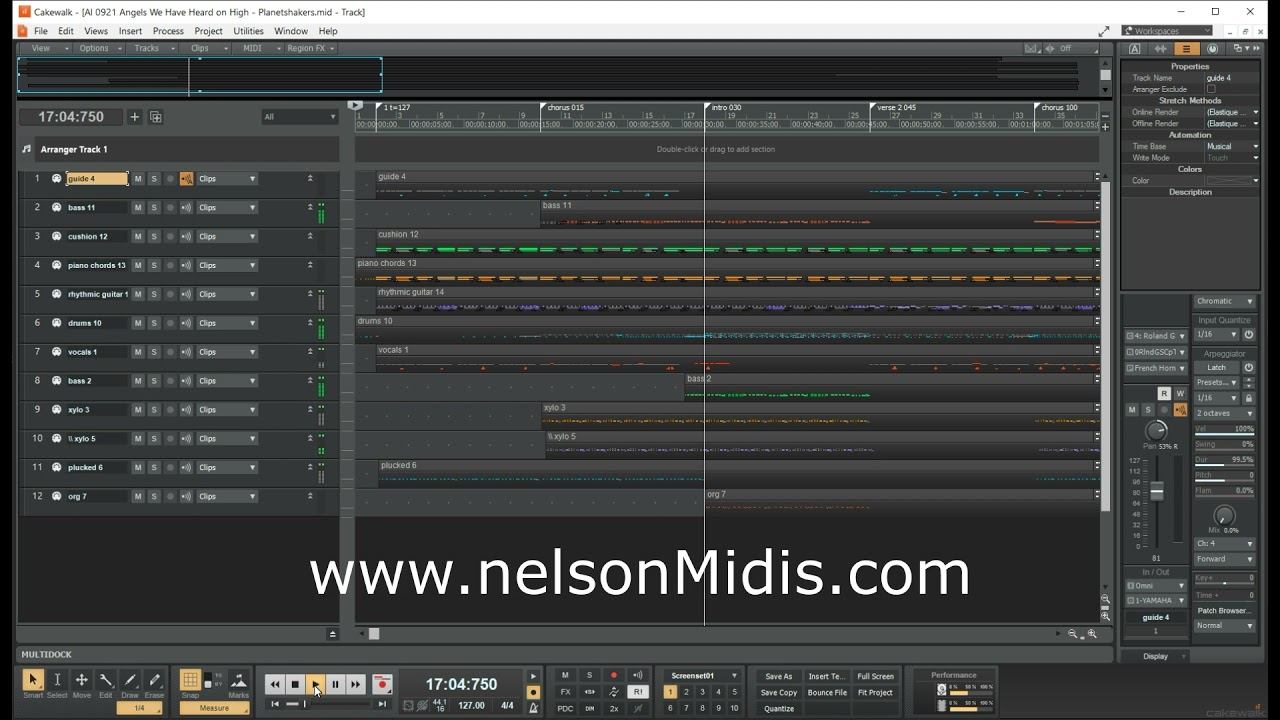Enable the Input Quantize power button
Viewport: 1280px width, 720px height.
(x=1249, y=335)
